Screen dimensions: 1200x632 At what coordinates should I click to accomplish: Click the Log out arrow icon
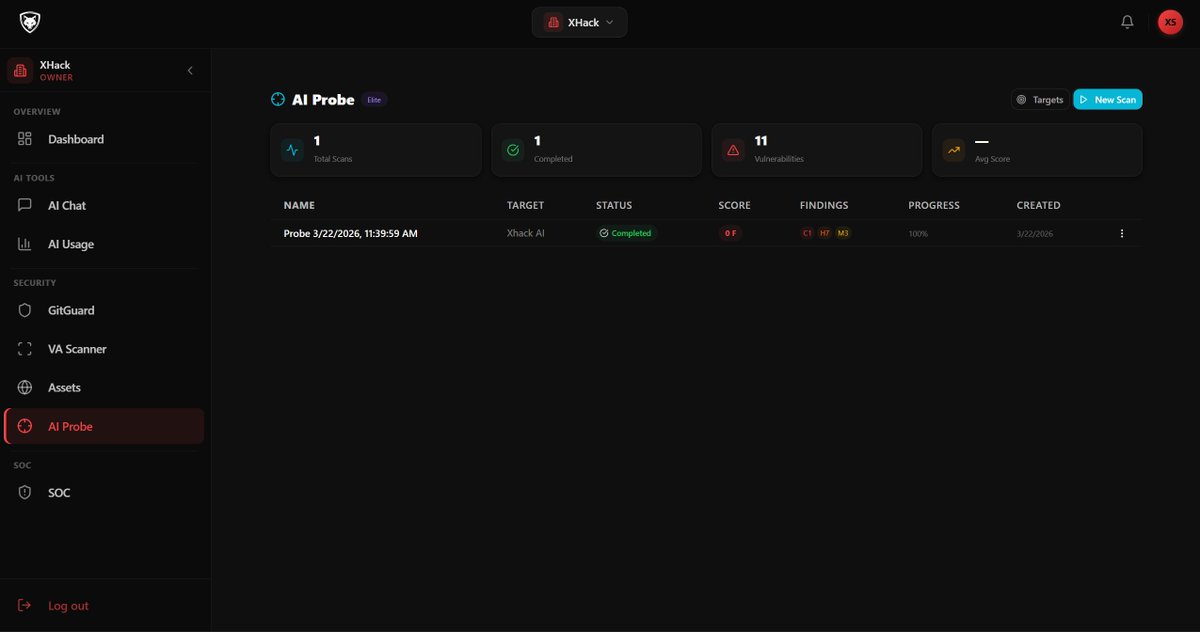(25, 606)
